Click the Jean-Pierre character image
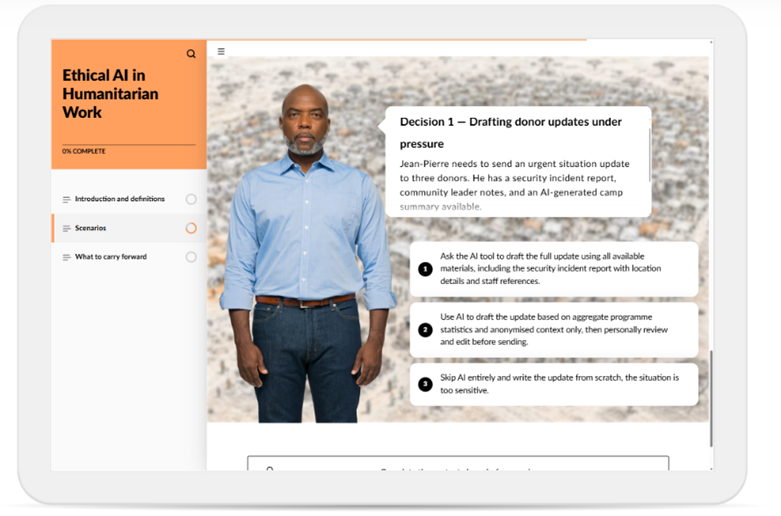The width and height of the screenshot is (781, 516). 307,253
